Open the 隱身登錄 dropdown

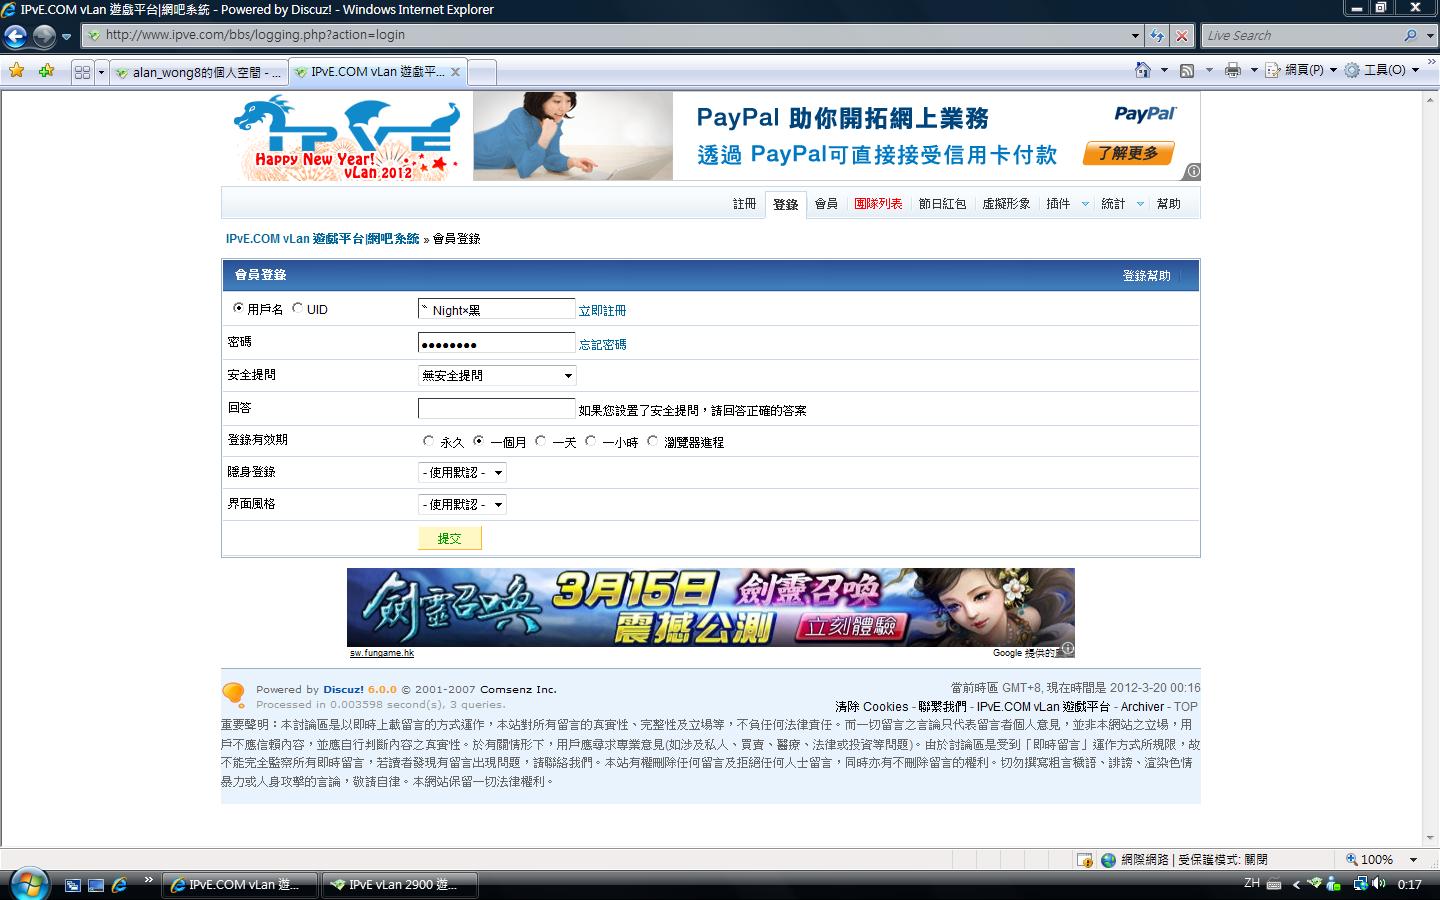tap(462, 472)
